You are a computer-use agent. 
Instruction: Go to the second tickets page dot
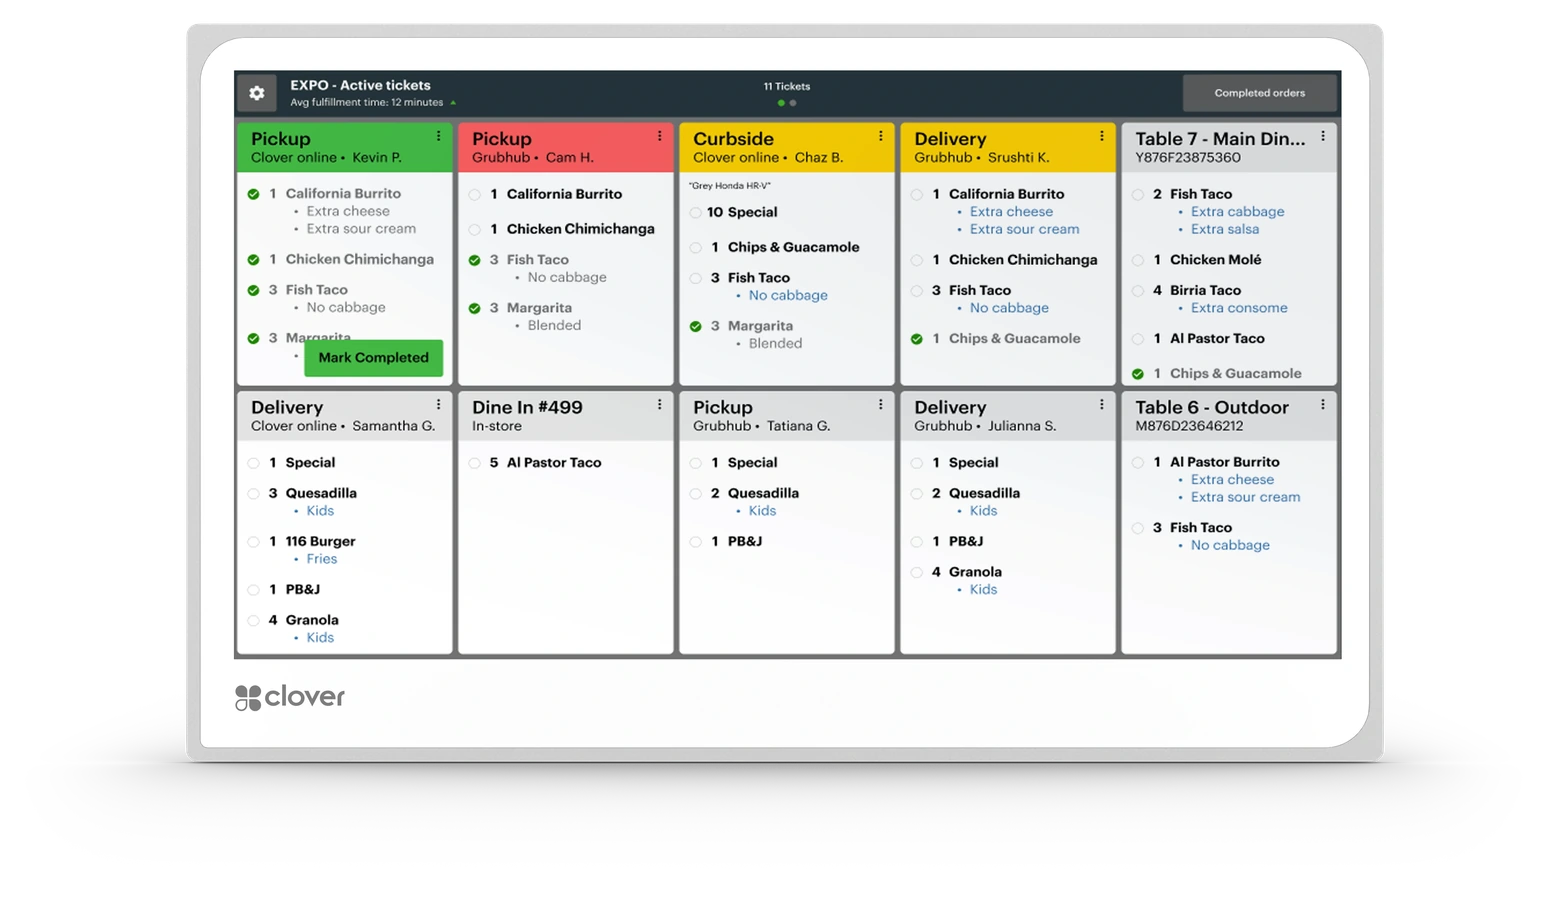[x=793, y=103]
